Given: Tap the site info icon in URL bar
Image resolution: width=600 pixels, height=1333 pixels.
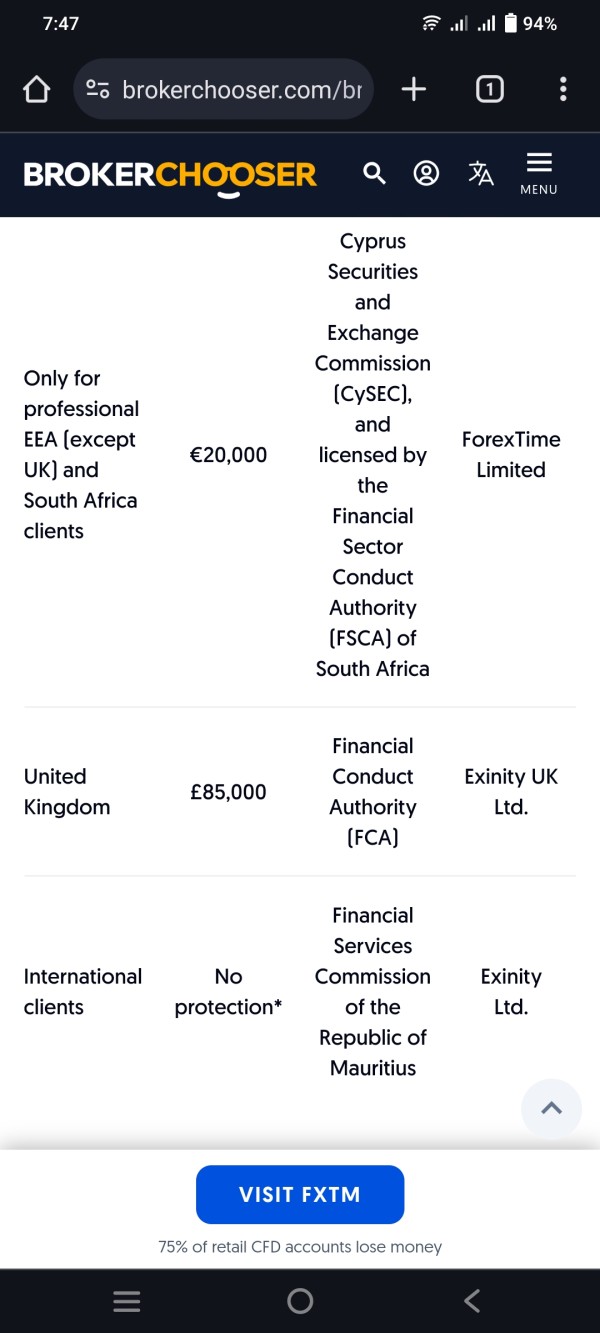Looking at the screenshot, I should click(x=97, y=90).
